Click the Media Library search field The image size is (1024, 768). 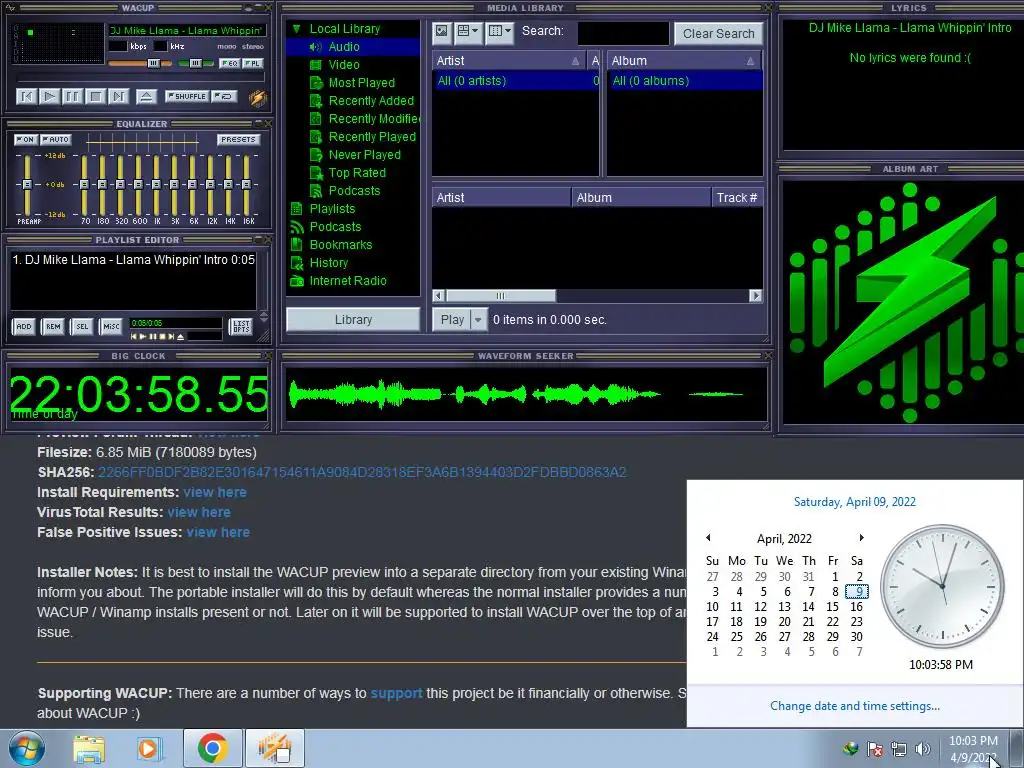pyautogui.click(x=623, y=33)
